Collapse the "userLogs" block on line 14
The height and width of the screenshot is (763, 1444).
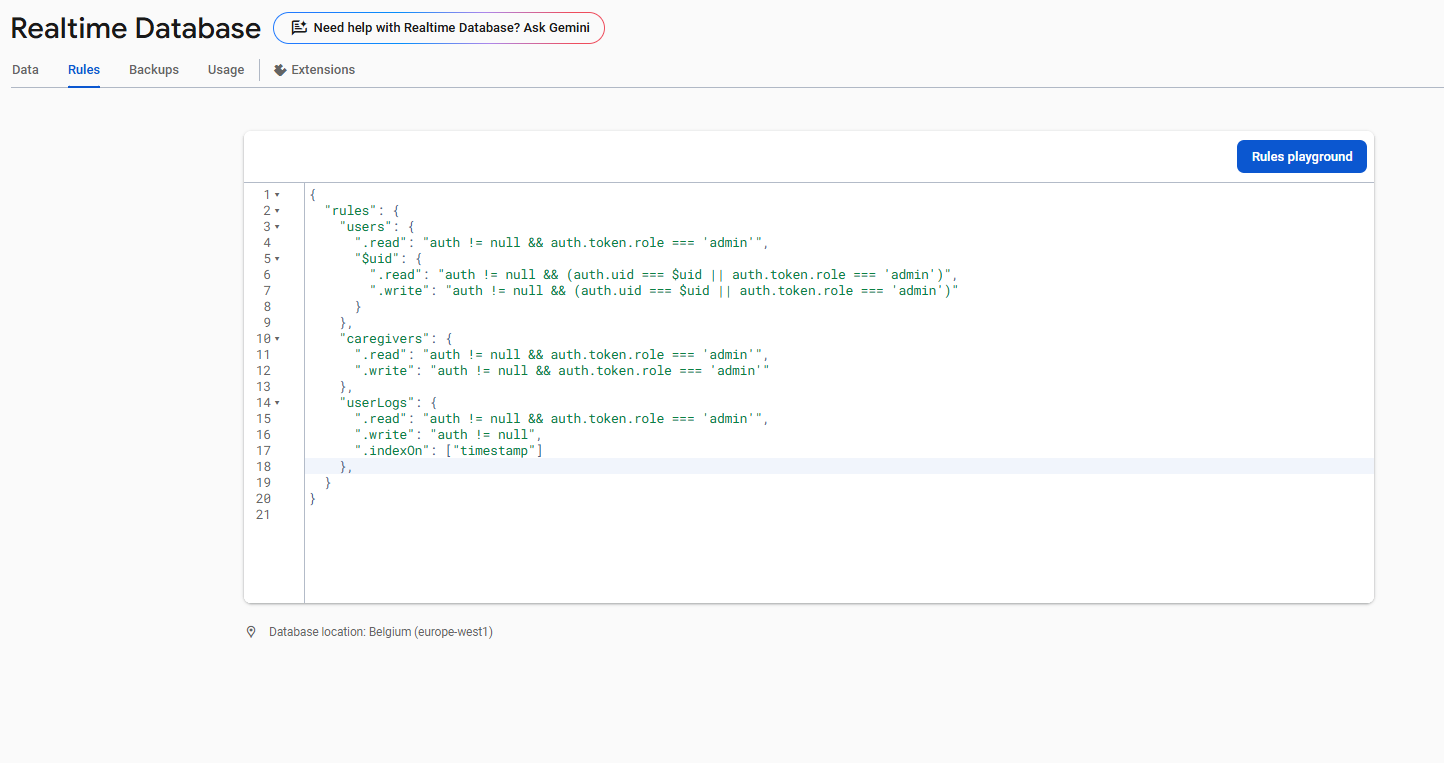tap(275, 402)
